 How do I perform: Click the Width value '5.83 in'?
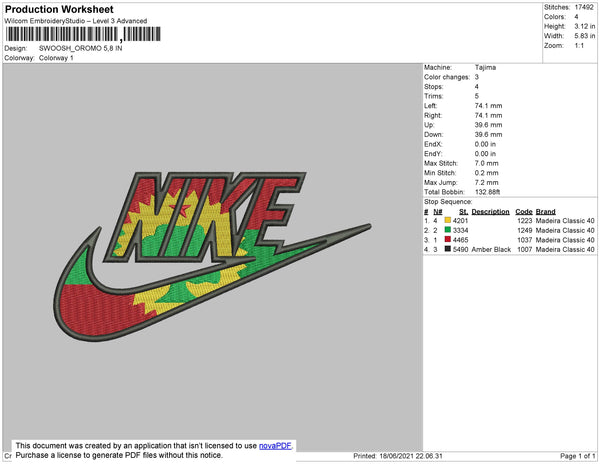pyautogui.click(x=585, y=36)
